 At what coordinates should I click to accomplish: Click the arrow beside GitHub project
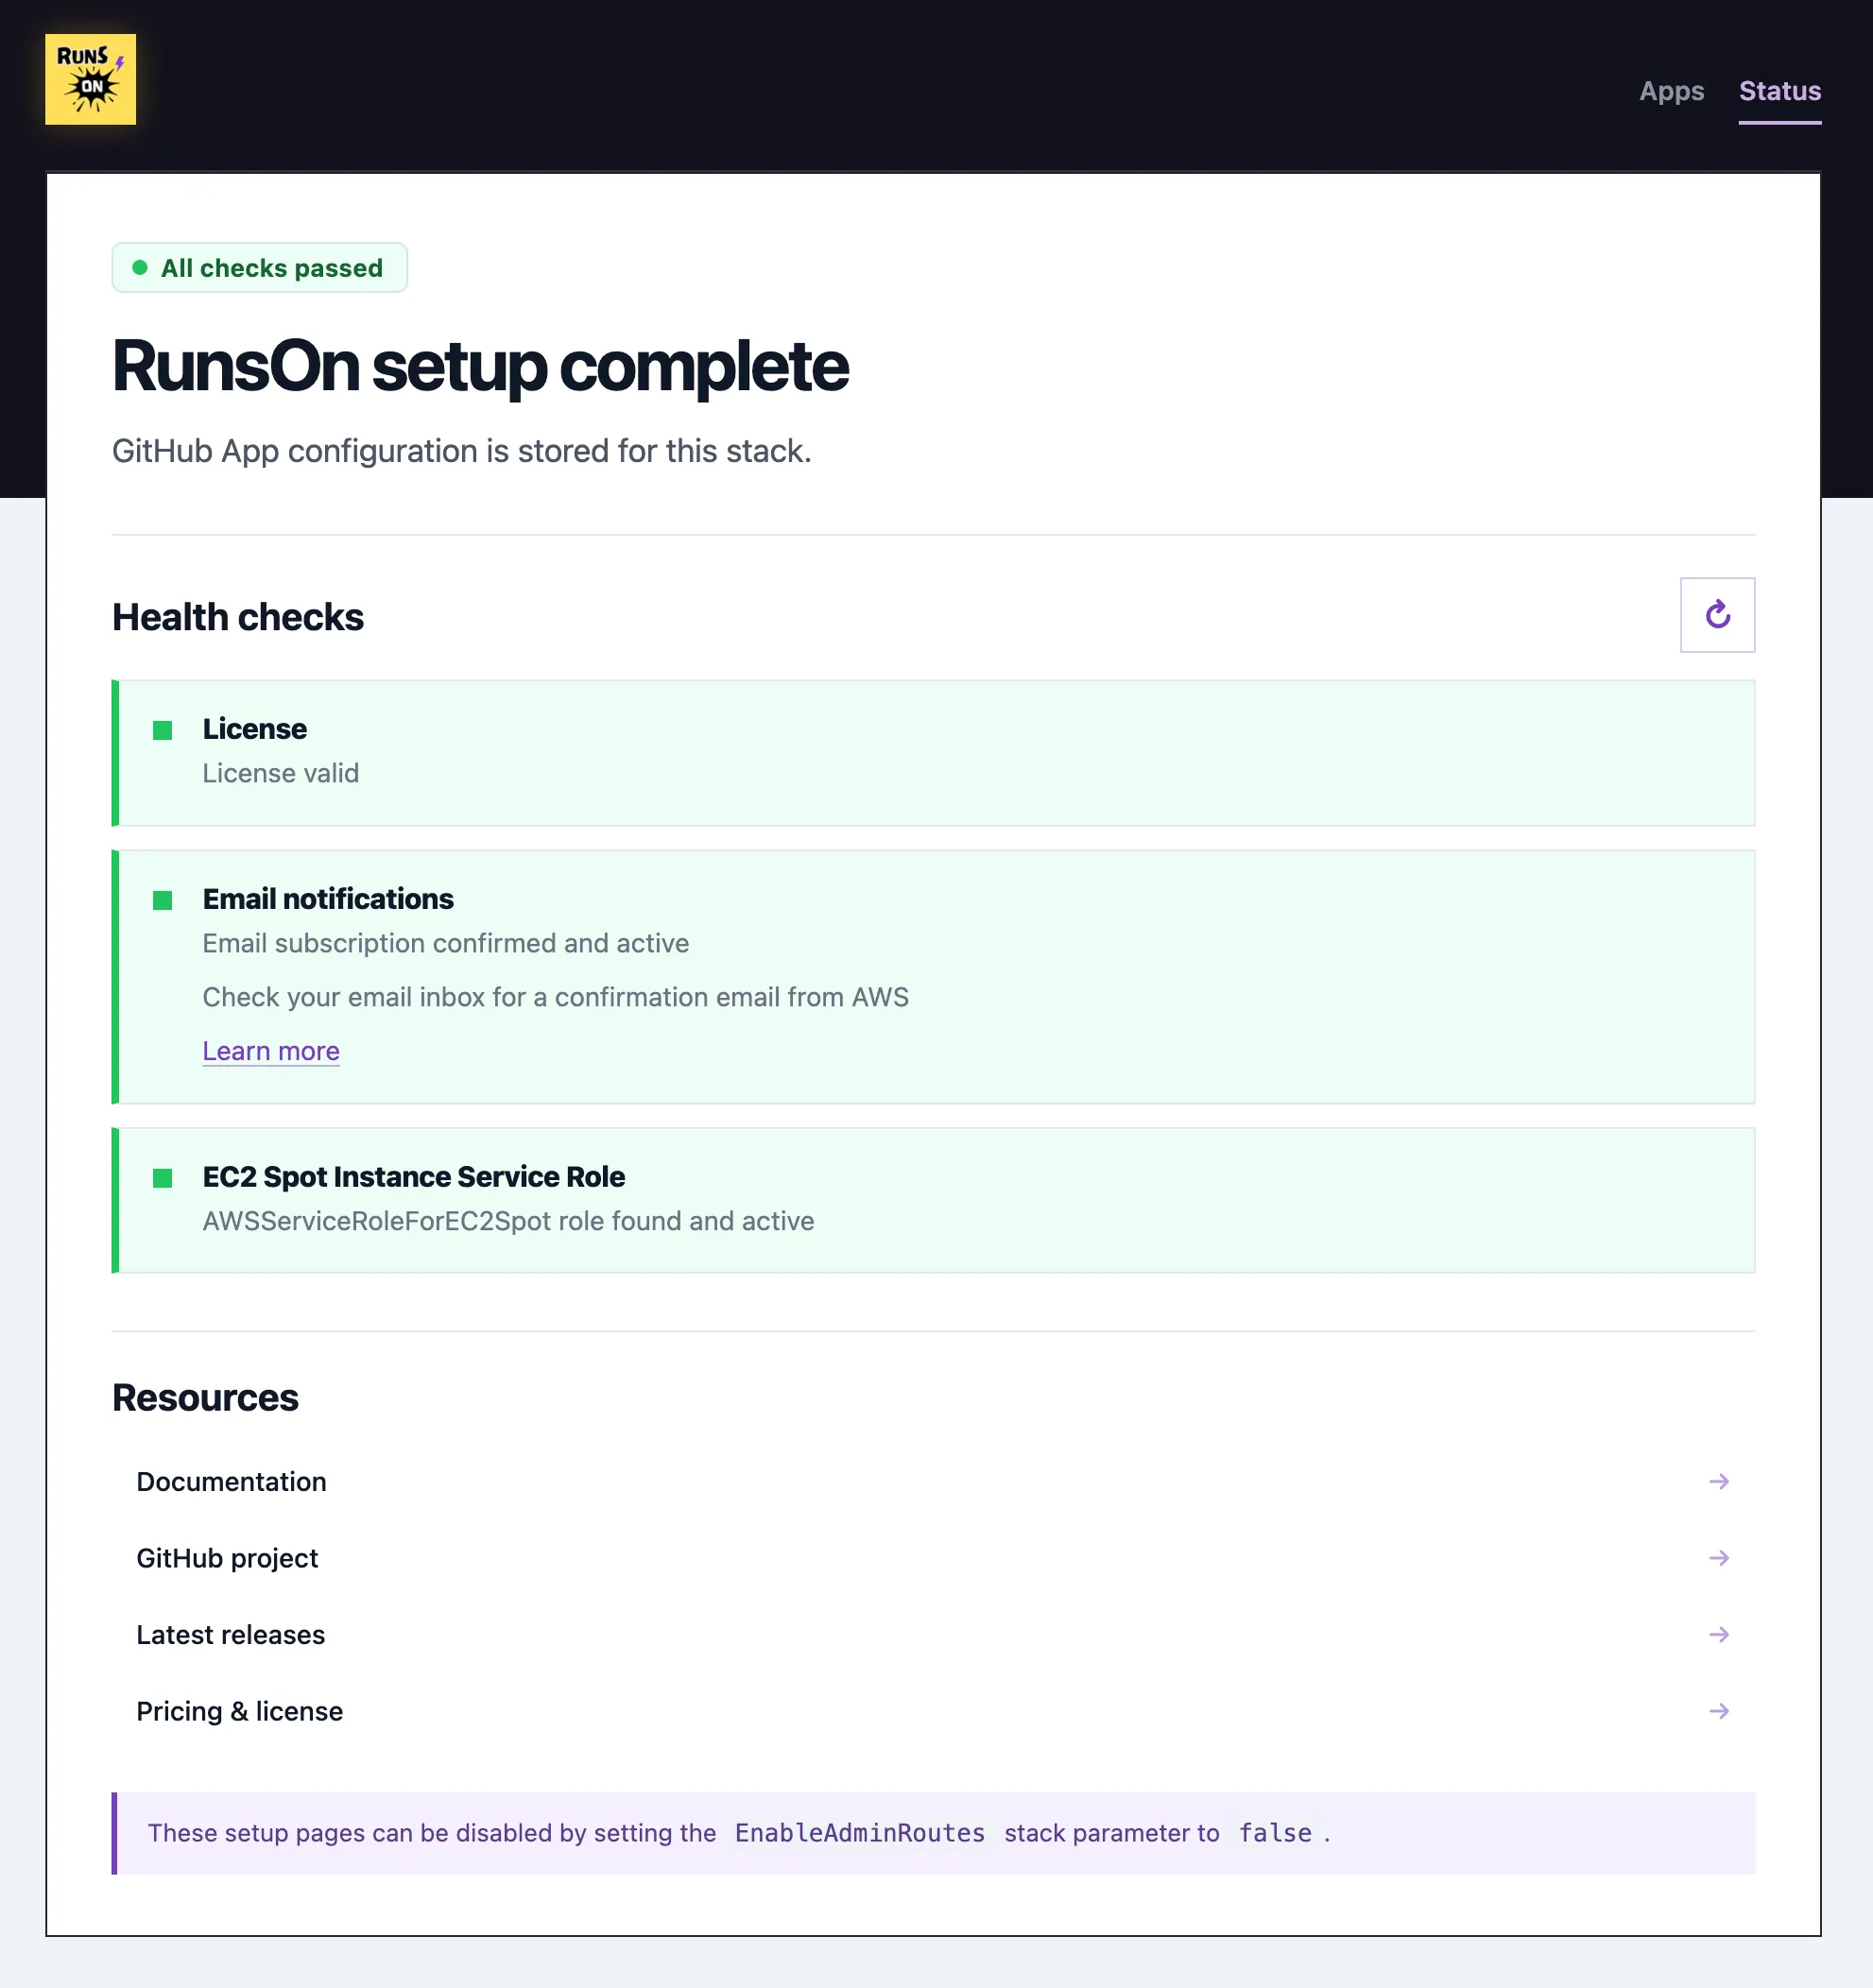click(x=1719, y=1558)
